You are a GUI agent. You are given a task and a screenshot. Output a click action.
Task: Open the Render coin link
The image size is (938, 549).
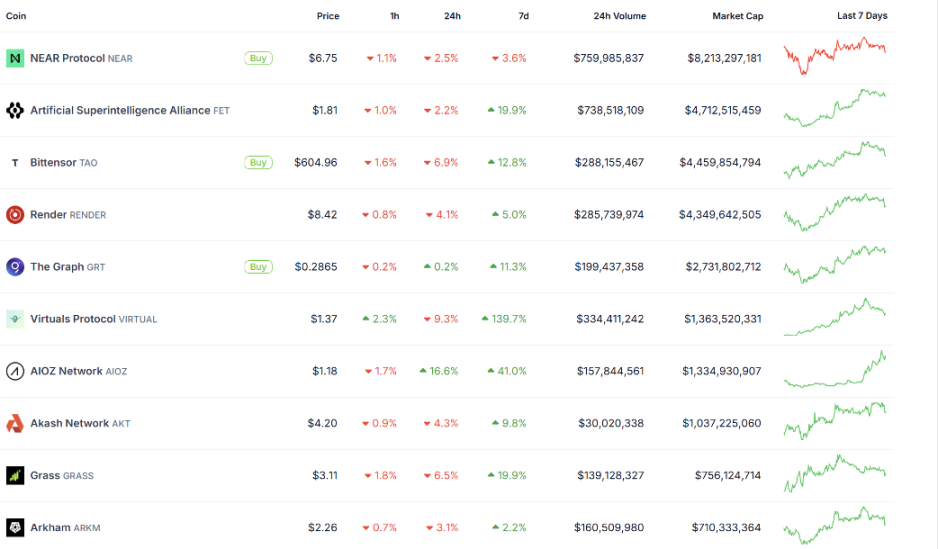(68, 215)
